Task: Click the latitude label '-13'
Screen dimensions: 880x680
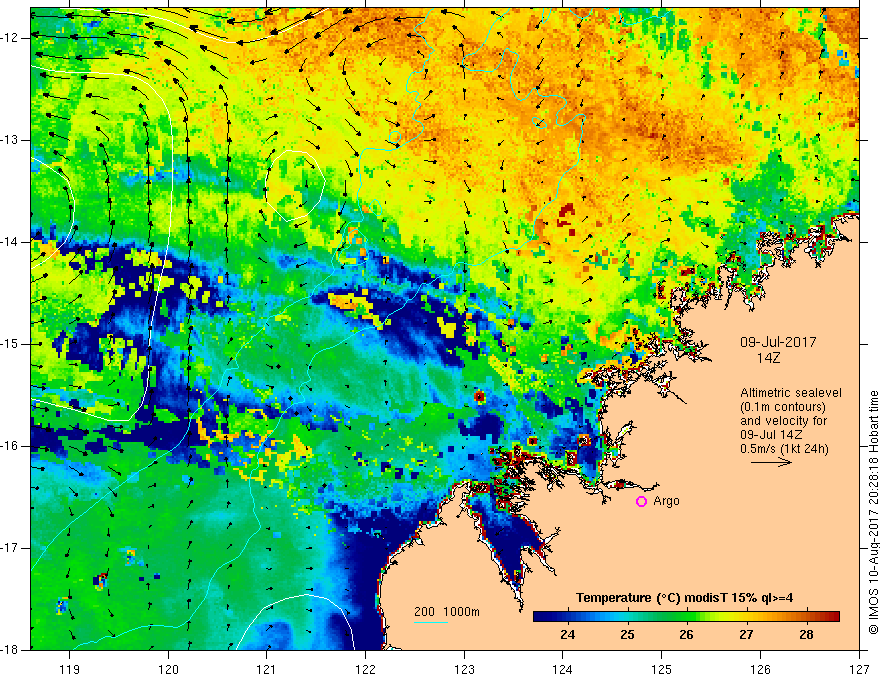Action: 10,140
